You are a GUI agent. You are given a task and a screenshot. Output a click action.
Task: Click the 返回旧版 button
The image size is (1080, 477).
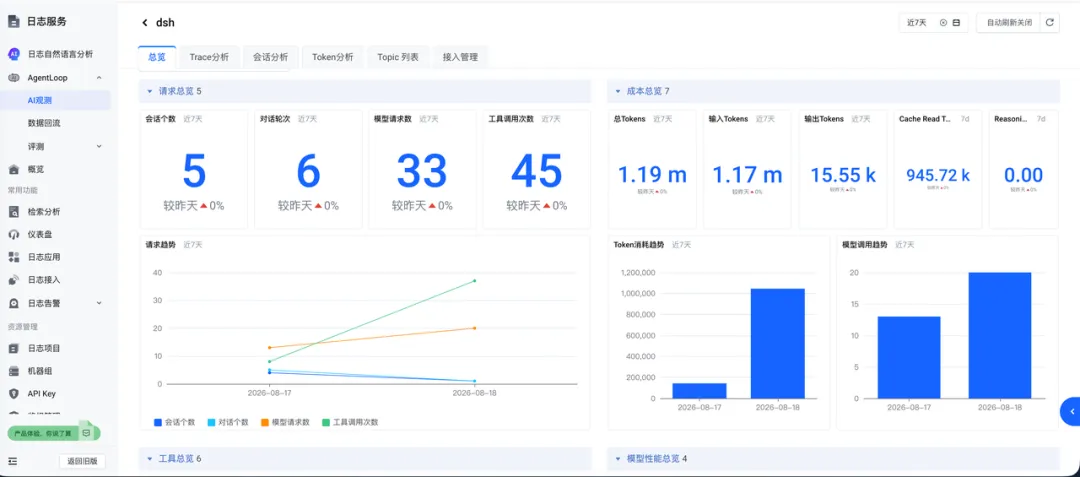point(82,461)
